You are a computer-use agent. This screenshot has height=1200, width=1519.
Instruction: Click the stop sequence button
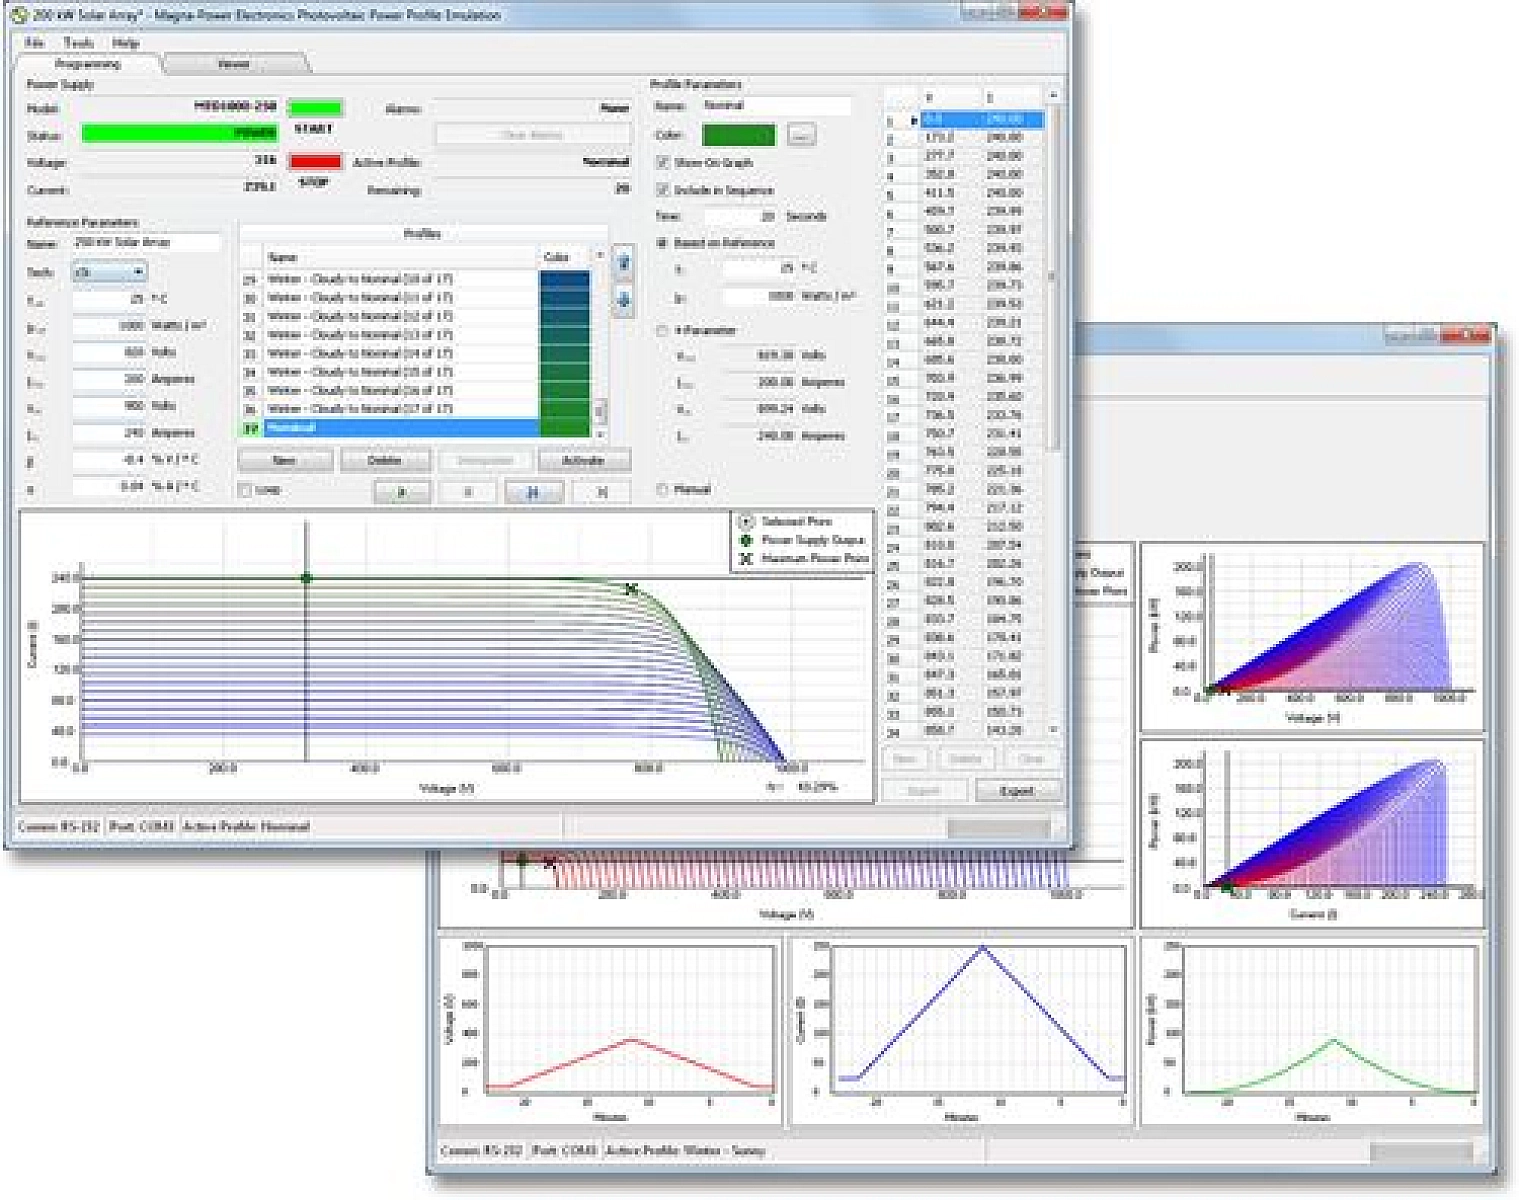pyautogui.click(x=468, y=491)
